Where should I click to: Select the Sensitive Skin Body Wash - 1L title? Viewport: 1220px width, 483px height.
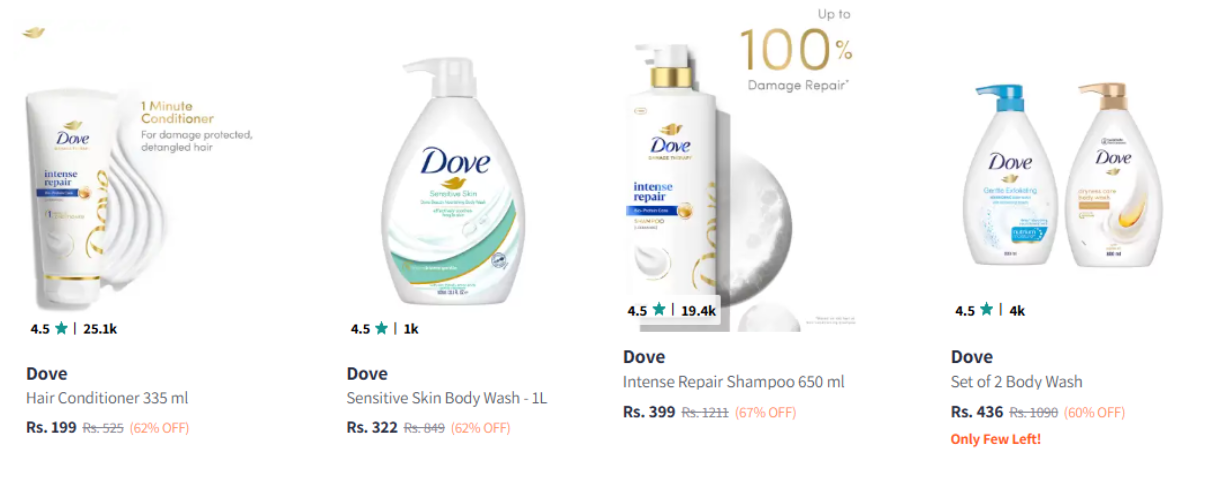[x=447, y=398]
